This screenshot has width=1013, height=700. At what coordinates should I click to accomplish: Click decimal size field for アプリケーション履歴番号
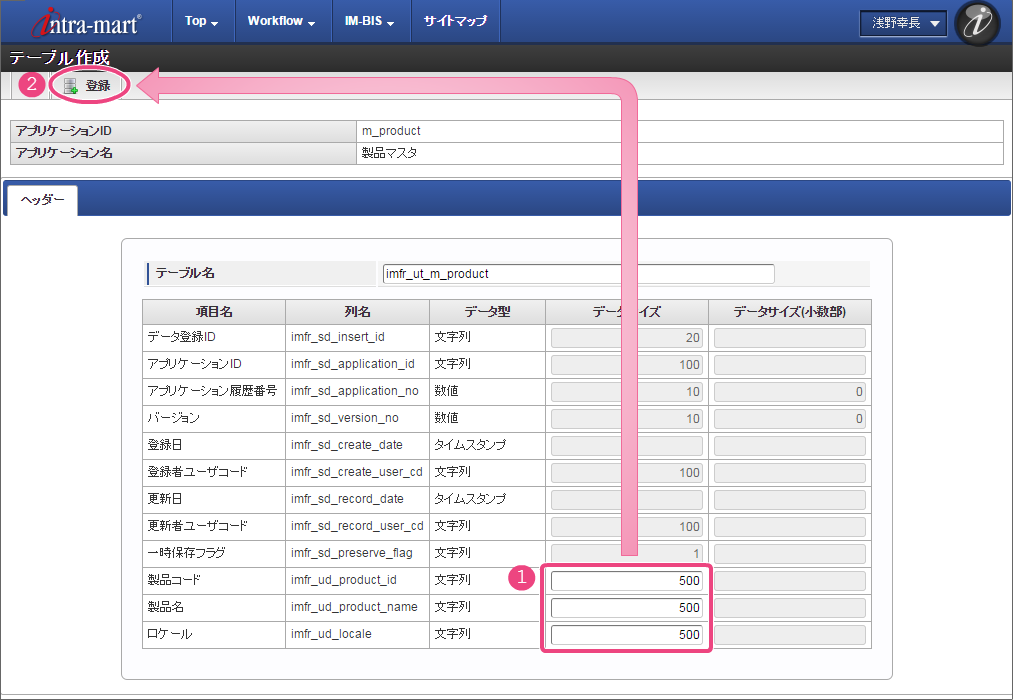789,392
